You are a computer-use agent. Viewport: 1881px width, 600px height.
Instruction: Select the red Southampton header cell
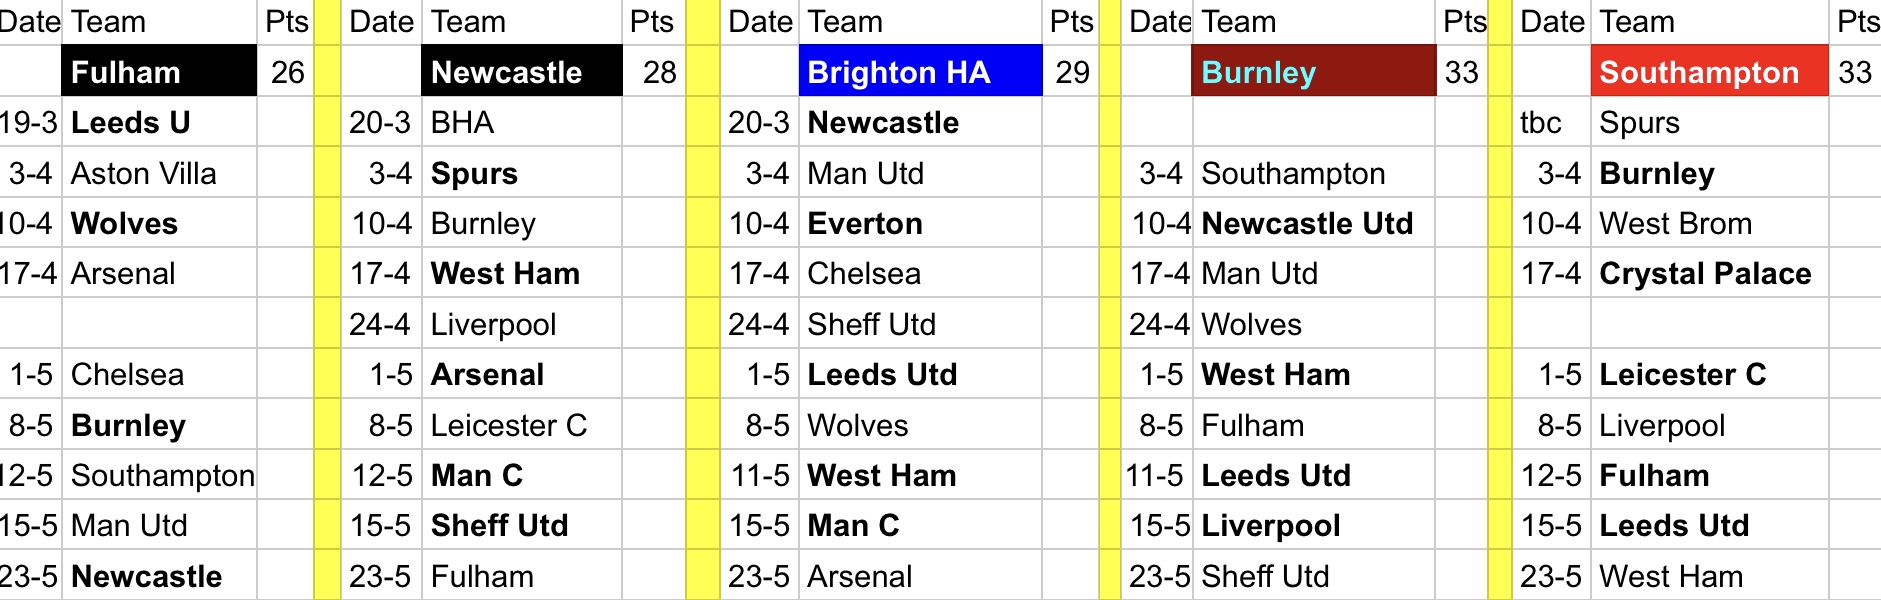pyautogui.click(x=1709, y=72)
